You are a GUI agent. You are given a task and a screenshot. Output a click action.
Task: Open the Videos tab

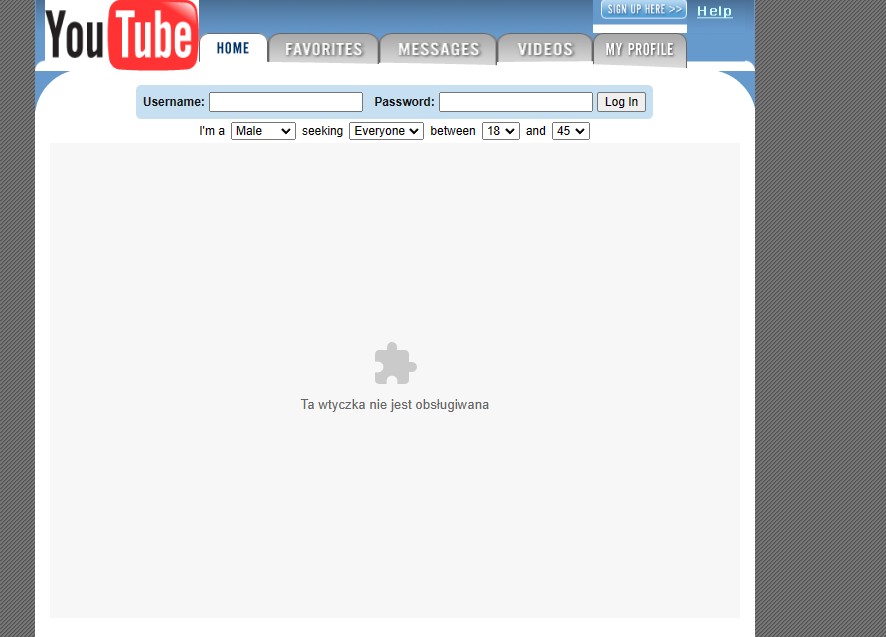point(545,49)
